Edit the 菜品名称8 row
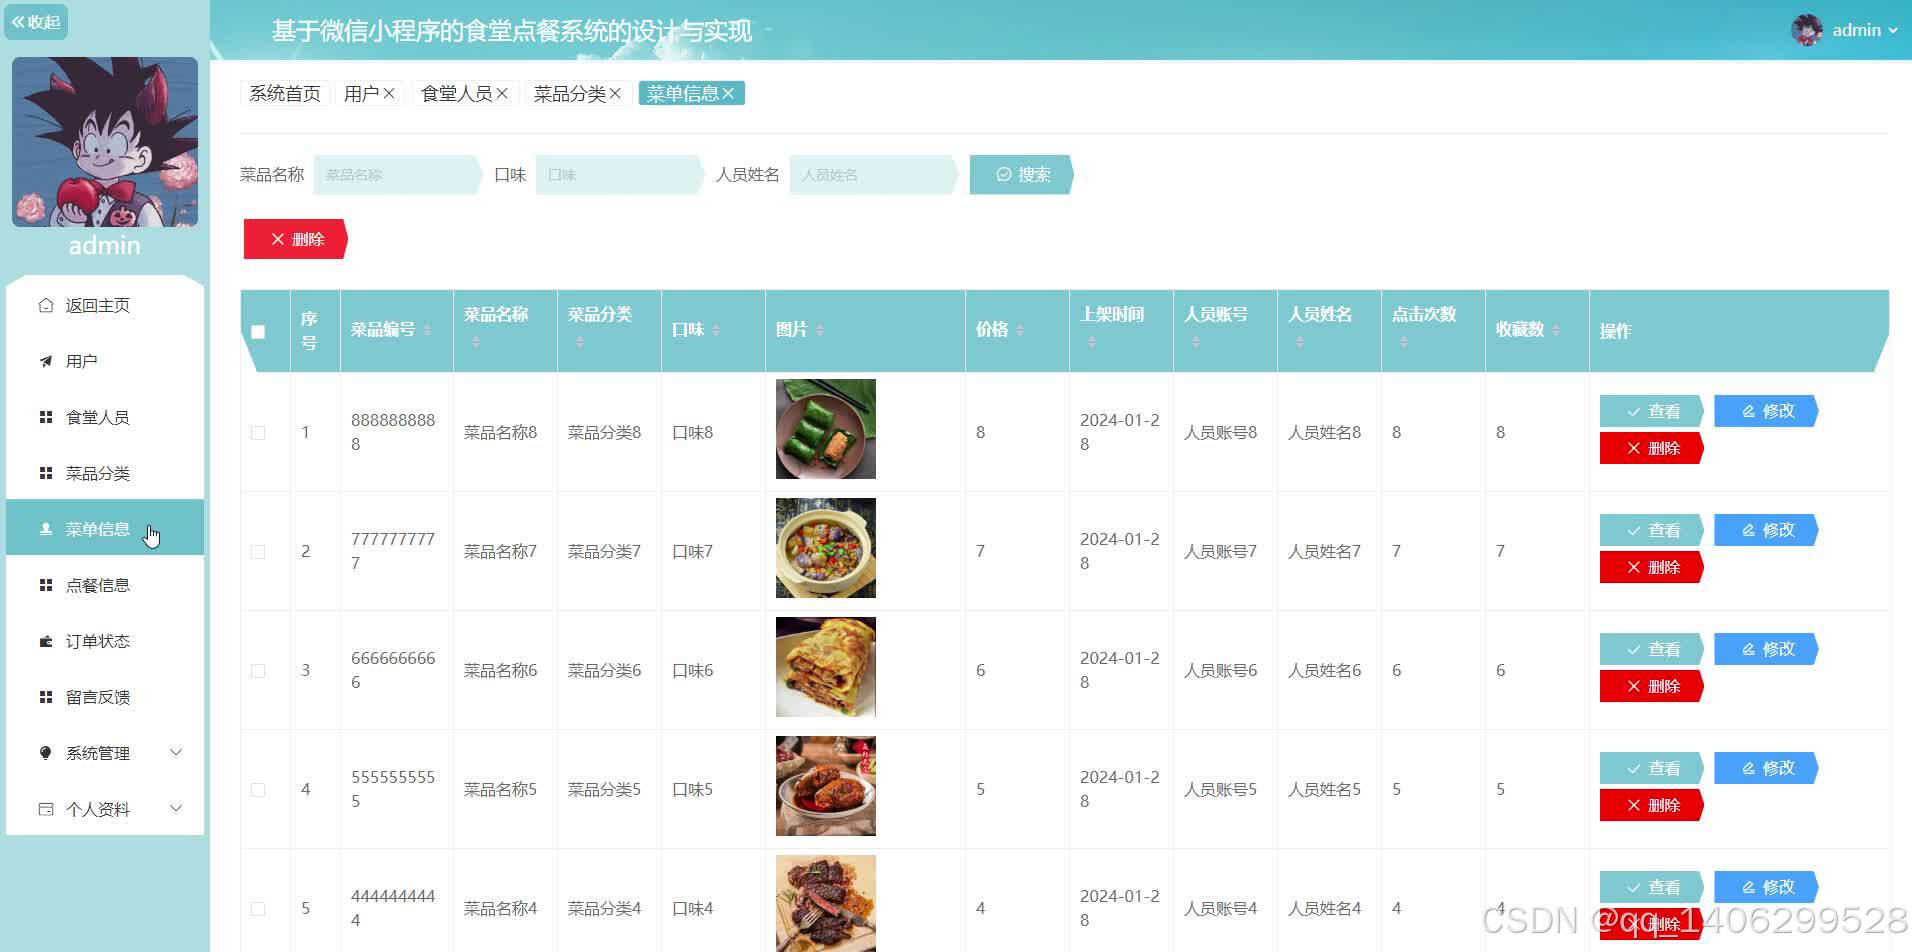The width and height of the screenshot is (1912, 952). [x=1767, y=411]
